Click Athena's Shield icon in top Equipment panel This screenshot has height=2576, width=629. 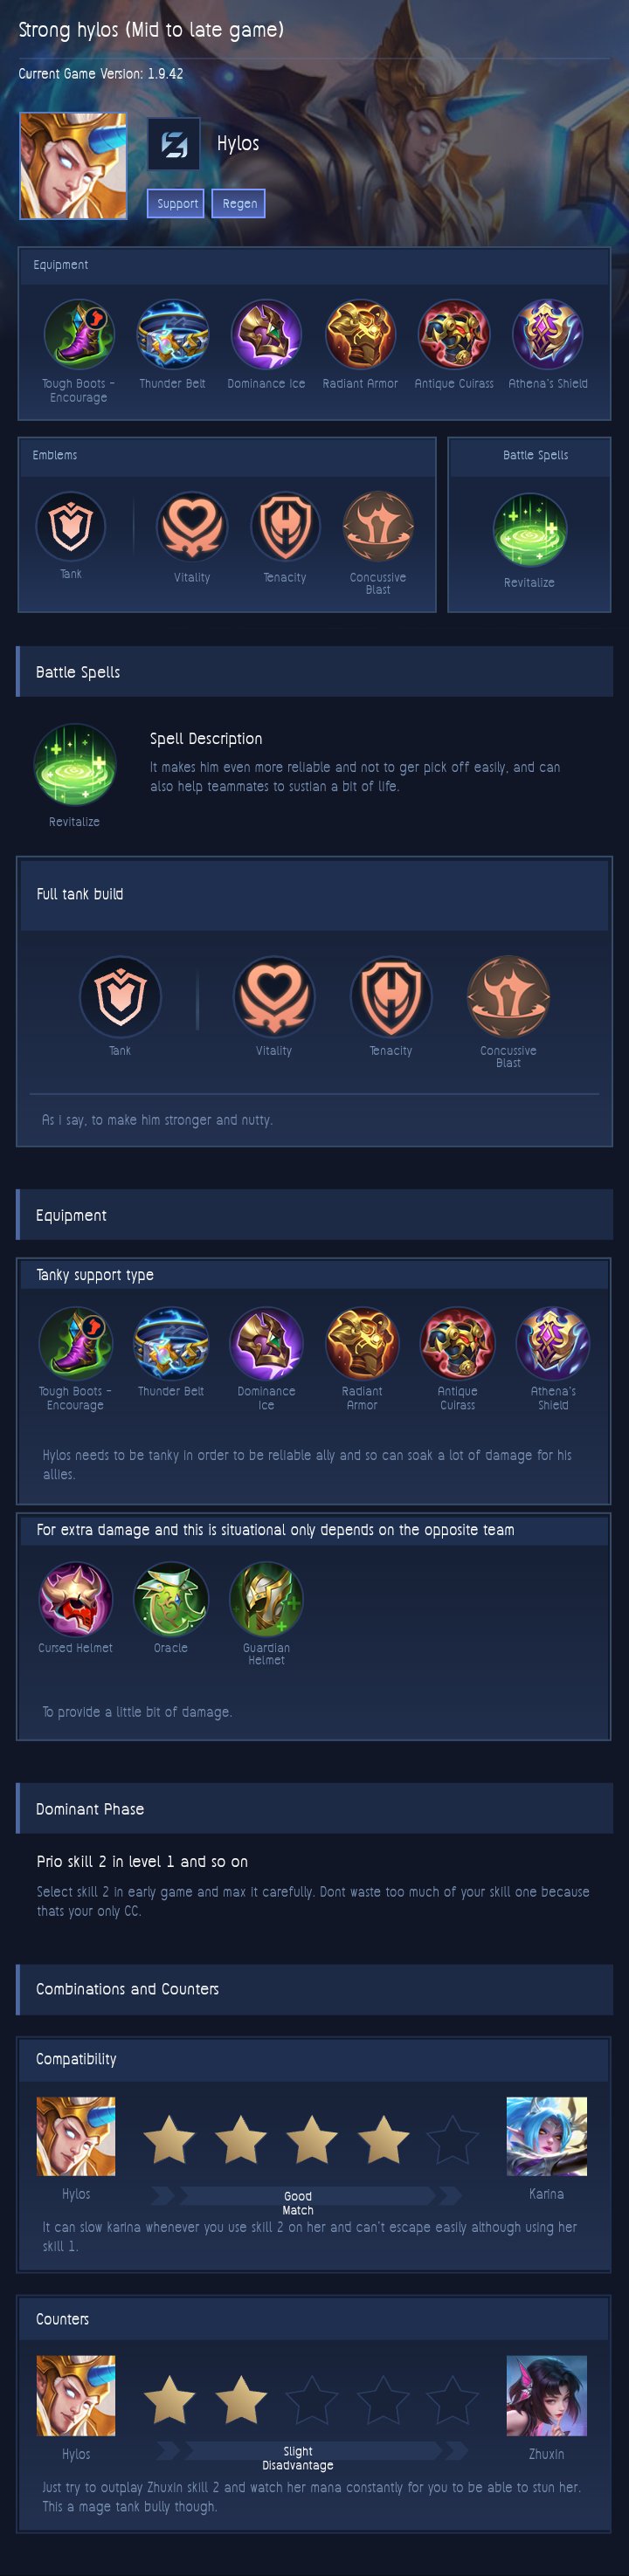(x=548, y=334)
